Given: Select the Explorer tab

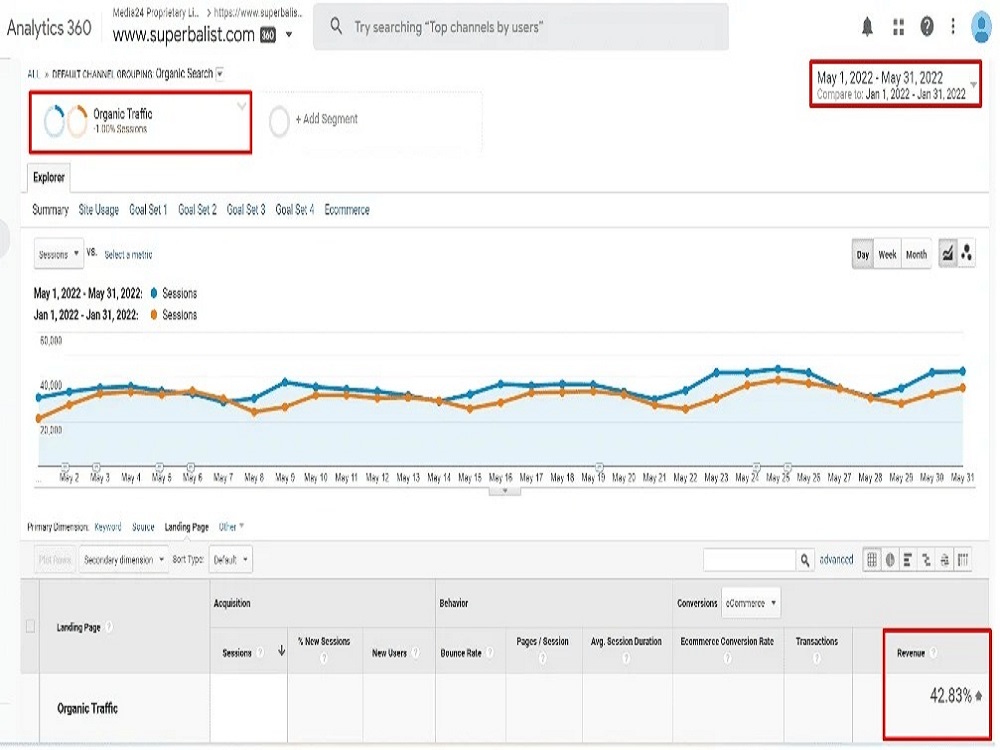Looking at the screenshot, I should click(48, 177).
